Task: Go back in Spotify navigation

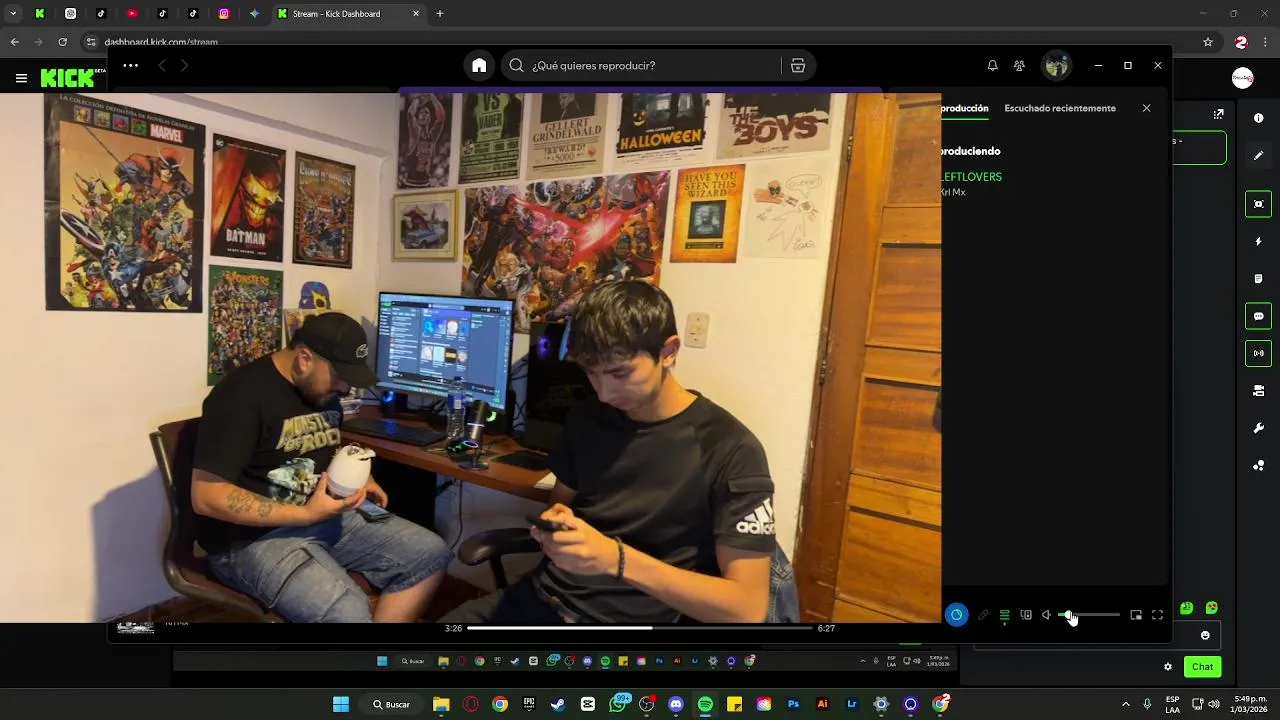Action: pyautogui.click(x=161, y=65)
